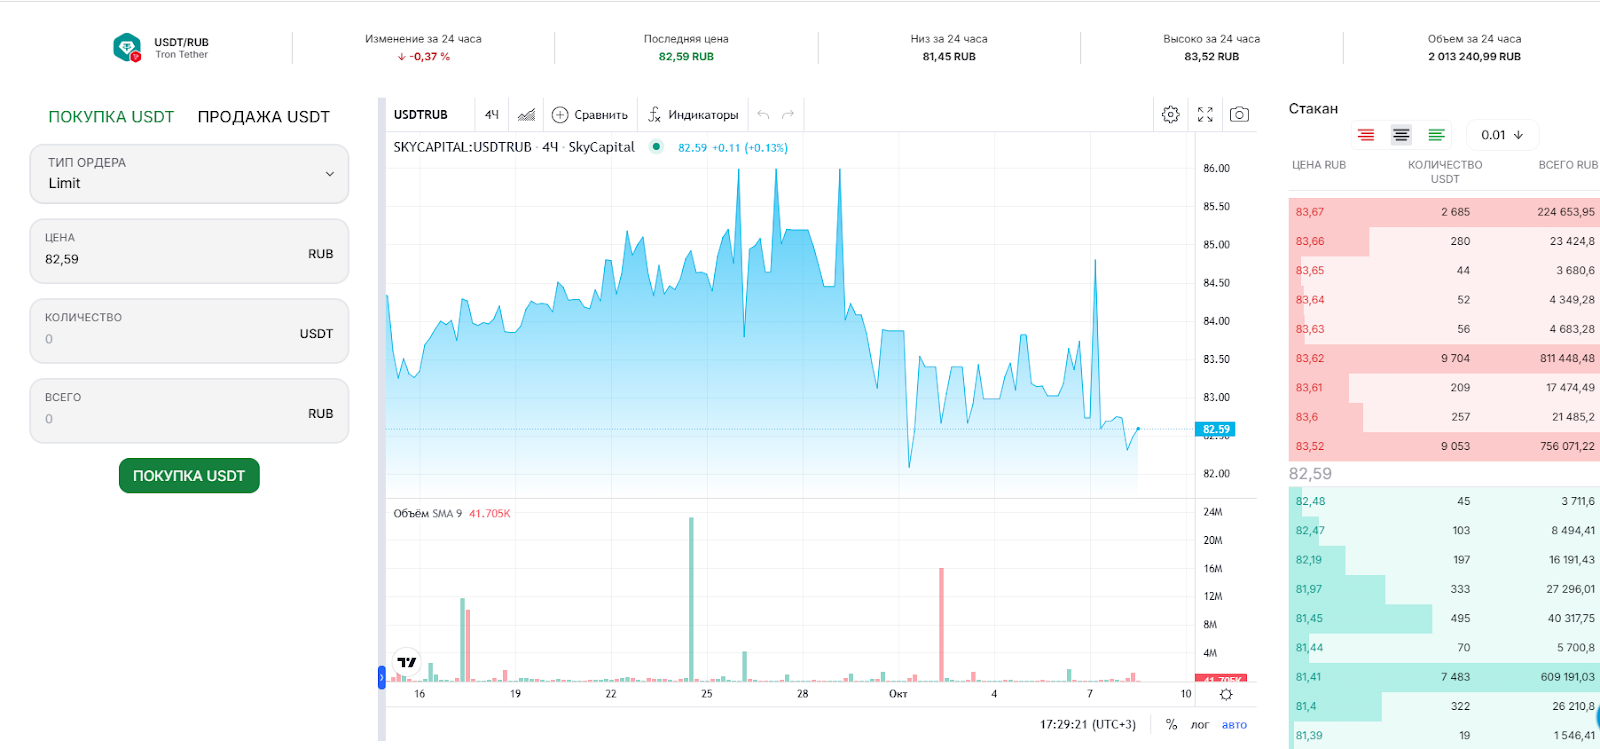Open the 0.01 price grouping dropdown

point(1502,135)
